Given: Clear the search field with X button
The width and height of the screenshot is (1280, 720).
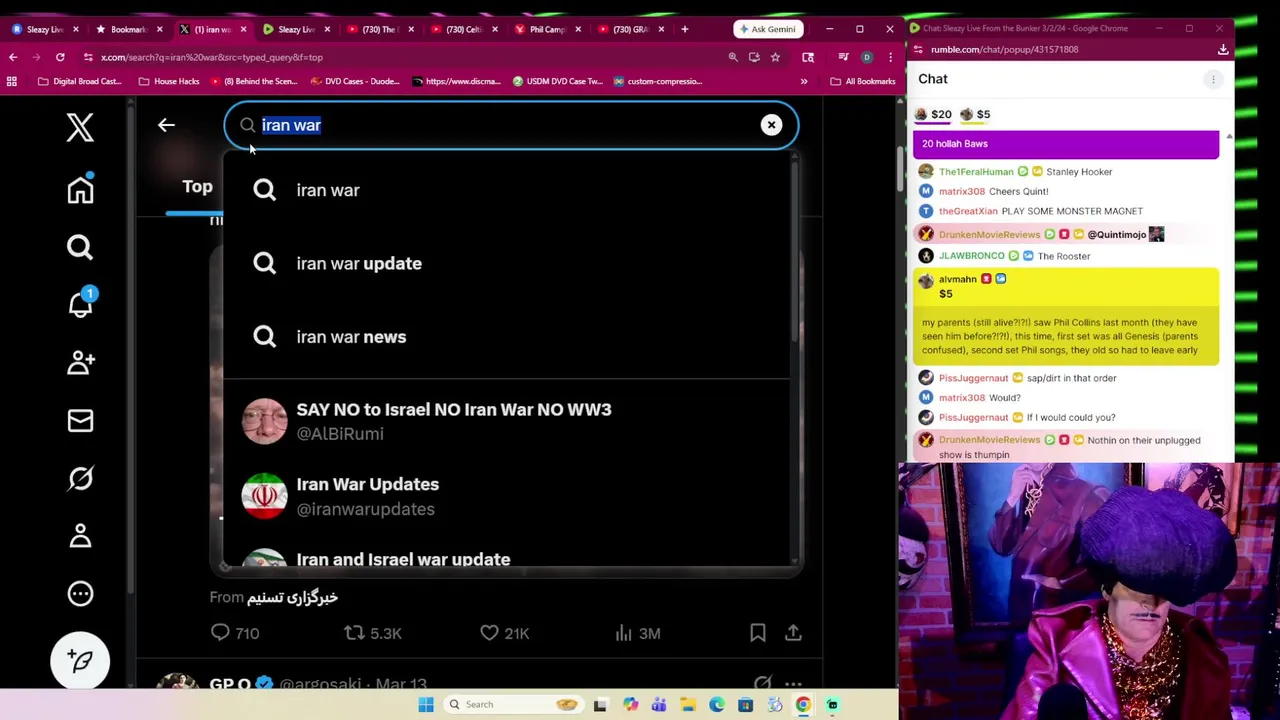Looking at the screenshot, I should 771,125.
